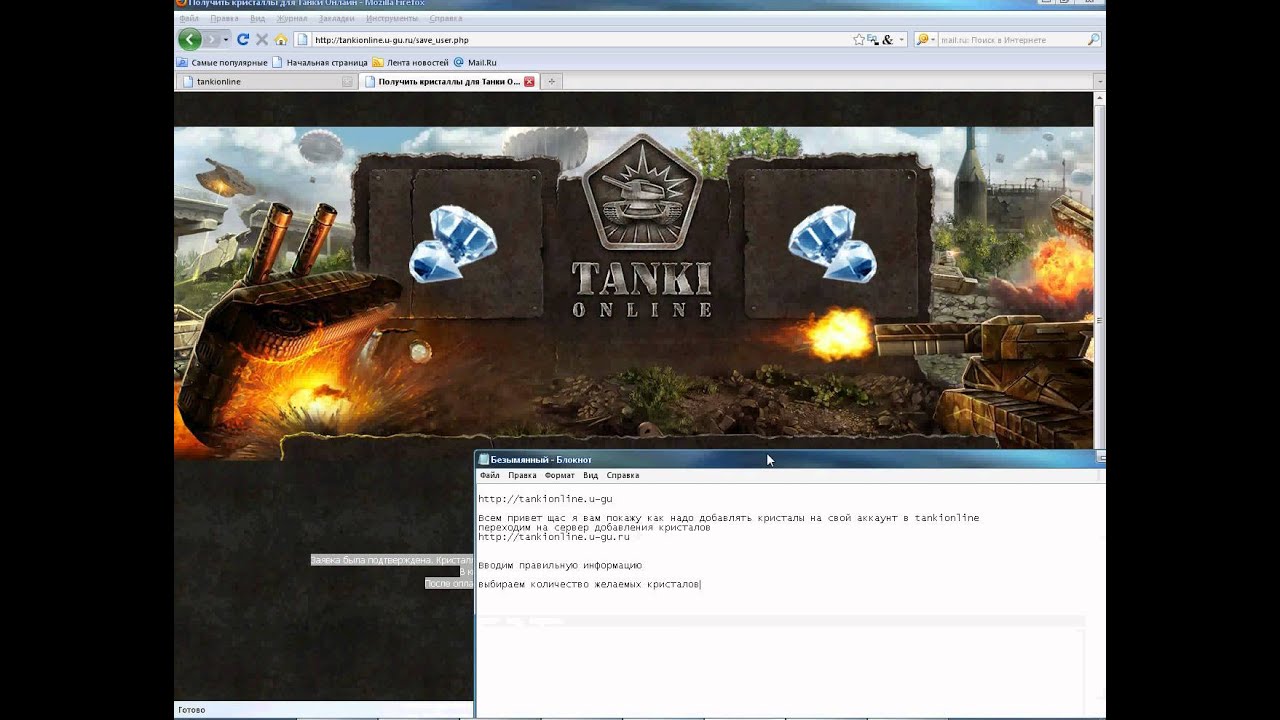Click the mail.ru search input field

(x=1011, y=40)
